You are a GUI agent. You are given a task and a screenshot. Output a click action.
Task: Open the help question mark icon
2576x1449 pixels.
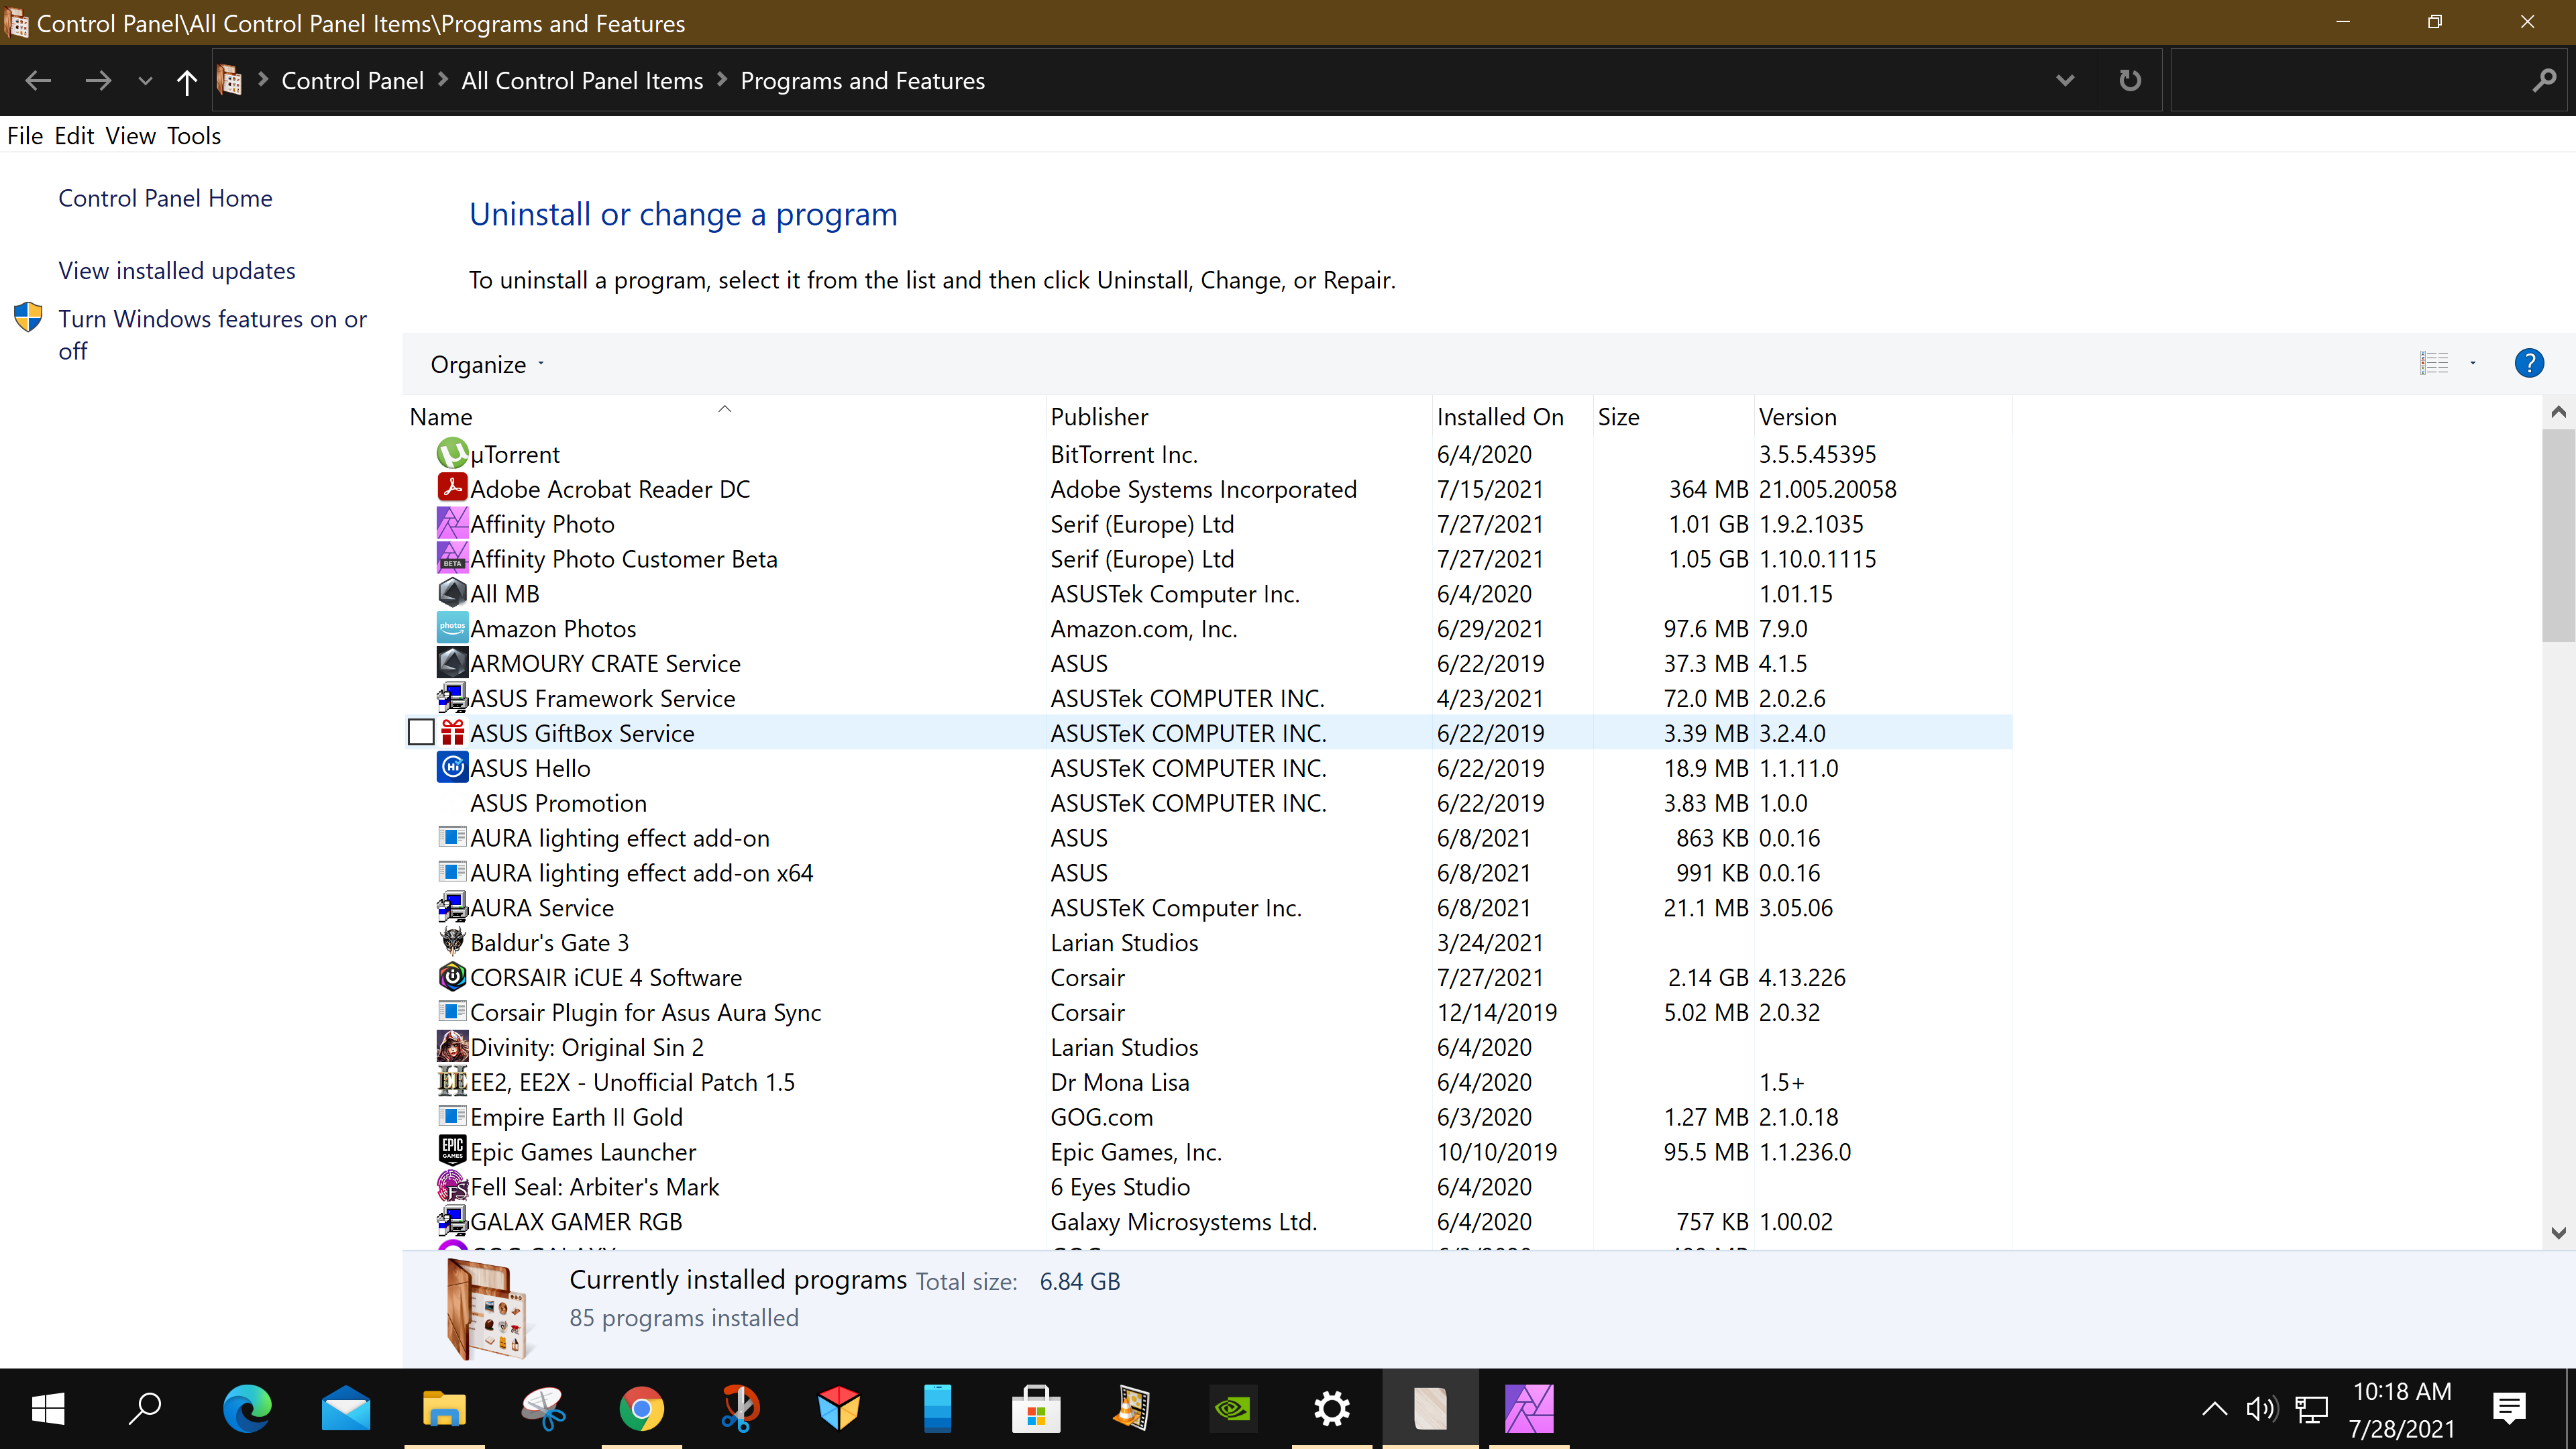2528,363
